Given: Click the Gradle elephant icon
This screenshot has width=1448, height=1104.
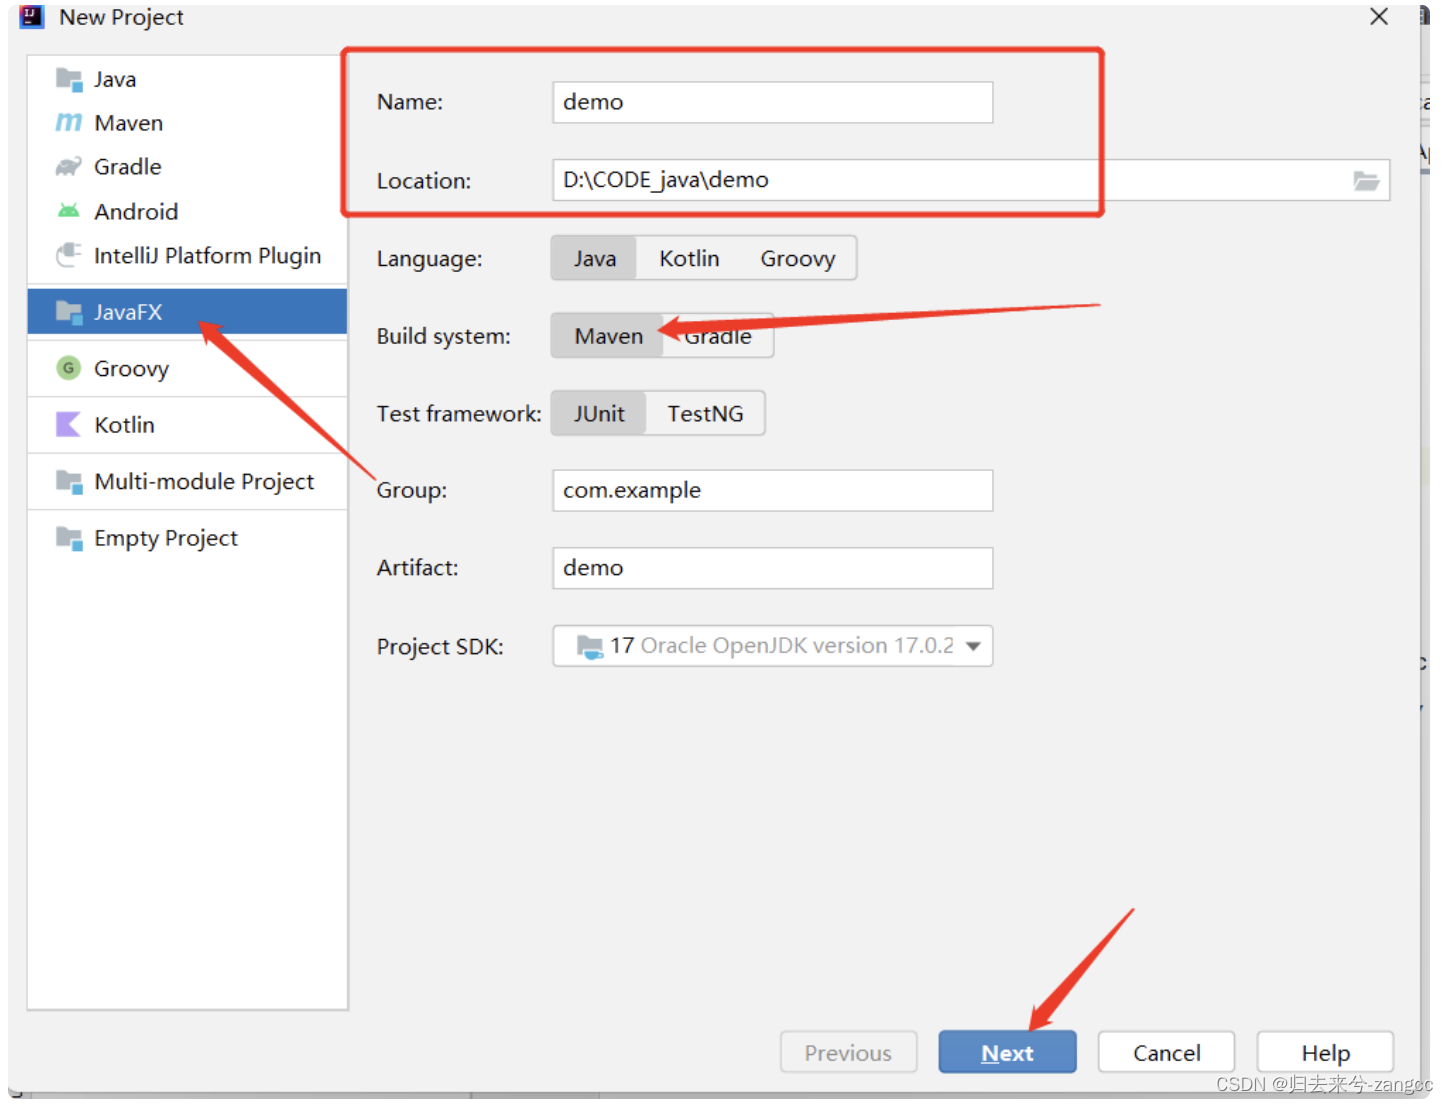Looking at the screenshot, I should pos(69,166).
